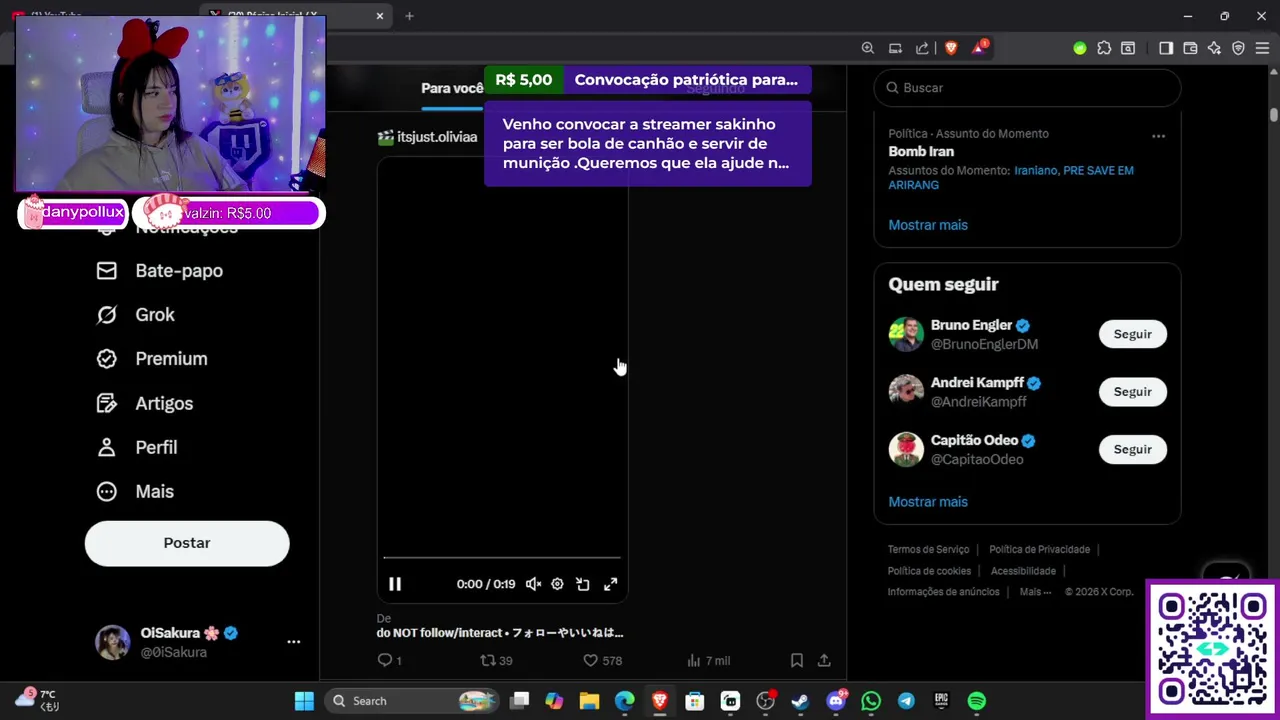Viewport: 1280px width, 720px height.
Task: Bookmark the post
Action: [797, 660]
